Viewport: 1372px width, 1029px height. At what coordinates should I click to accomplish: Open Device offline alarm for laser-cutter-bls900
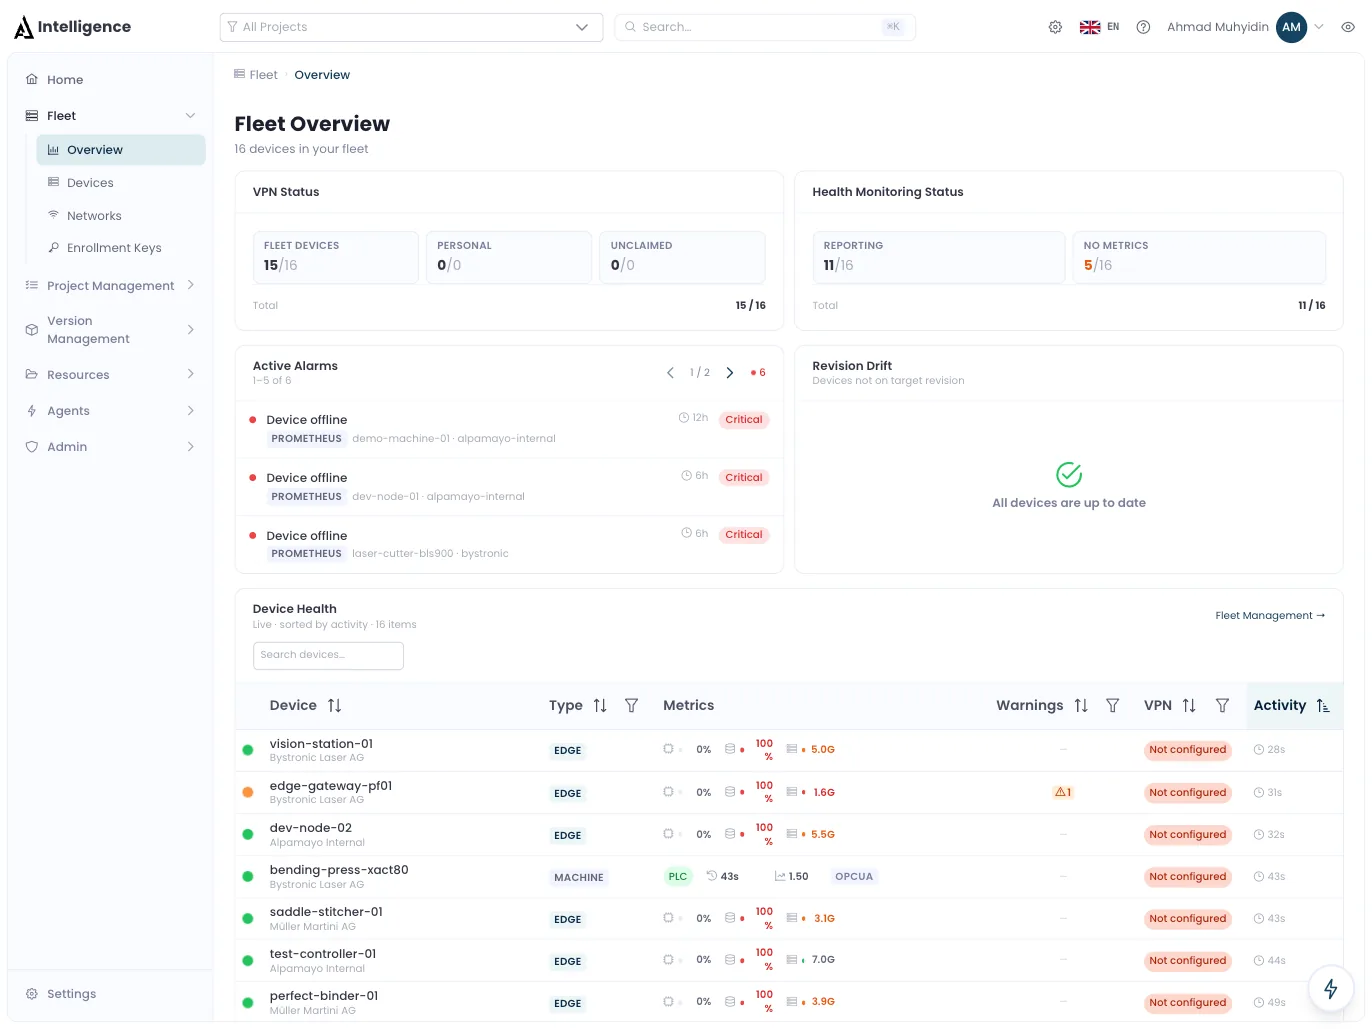click(509, 545)
